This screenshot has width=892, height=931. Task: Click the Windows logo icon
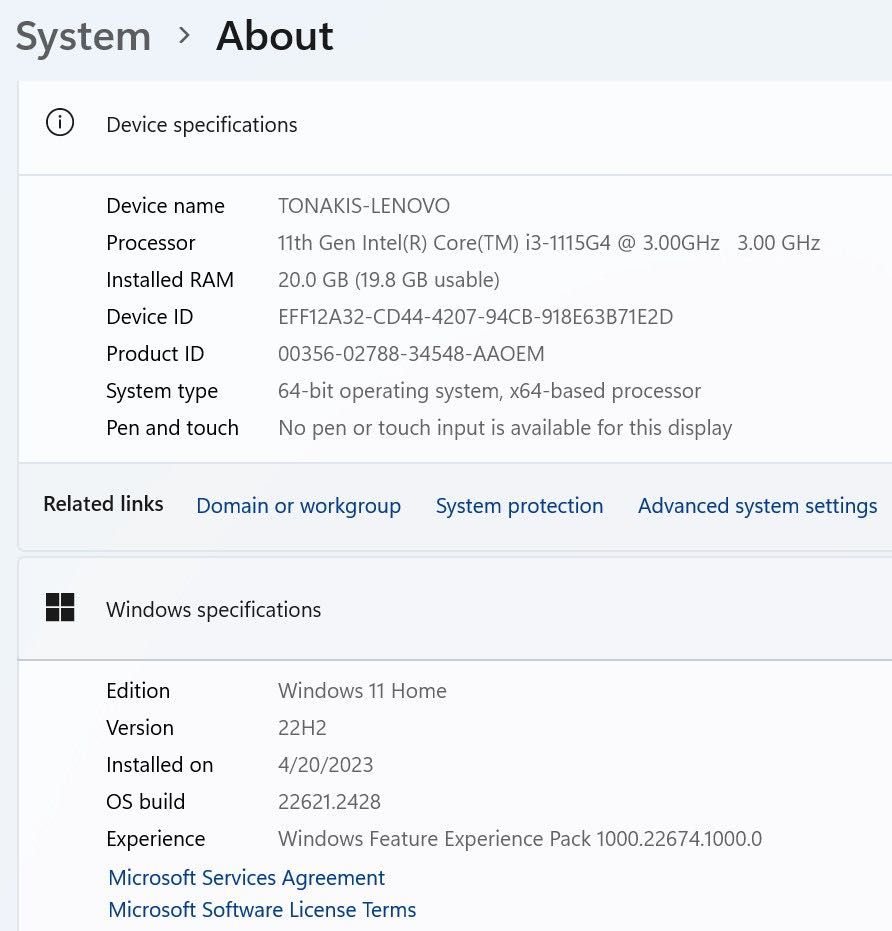[60, 607]
